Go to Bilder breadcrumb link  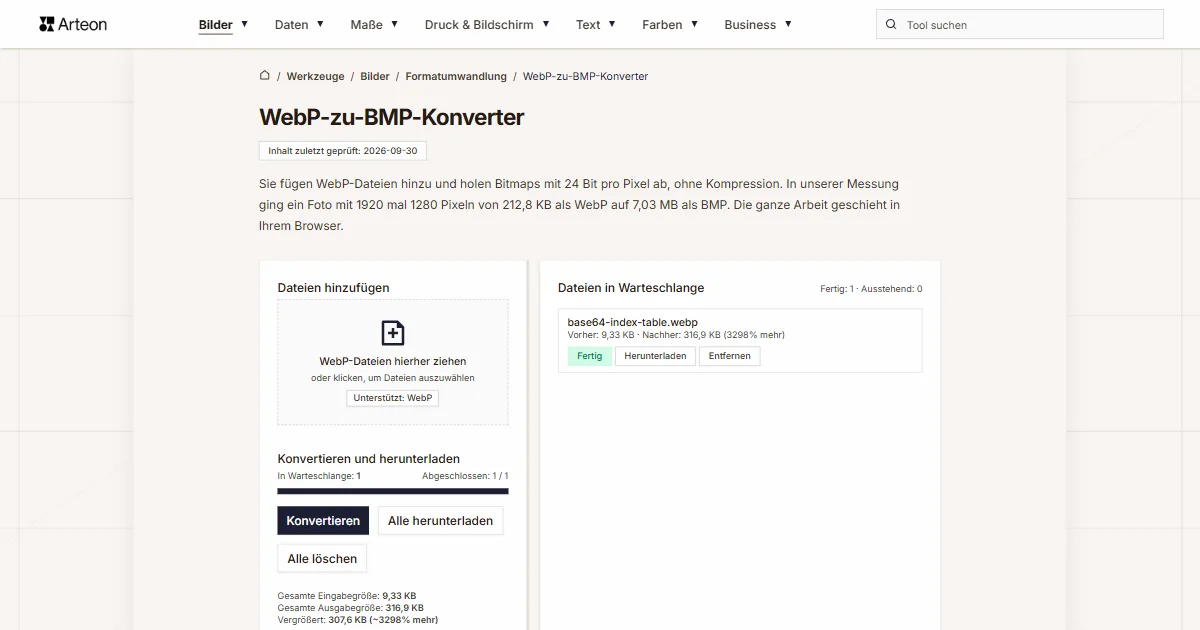point(375,76)
